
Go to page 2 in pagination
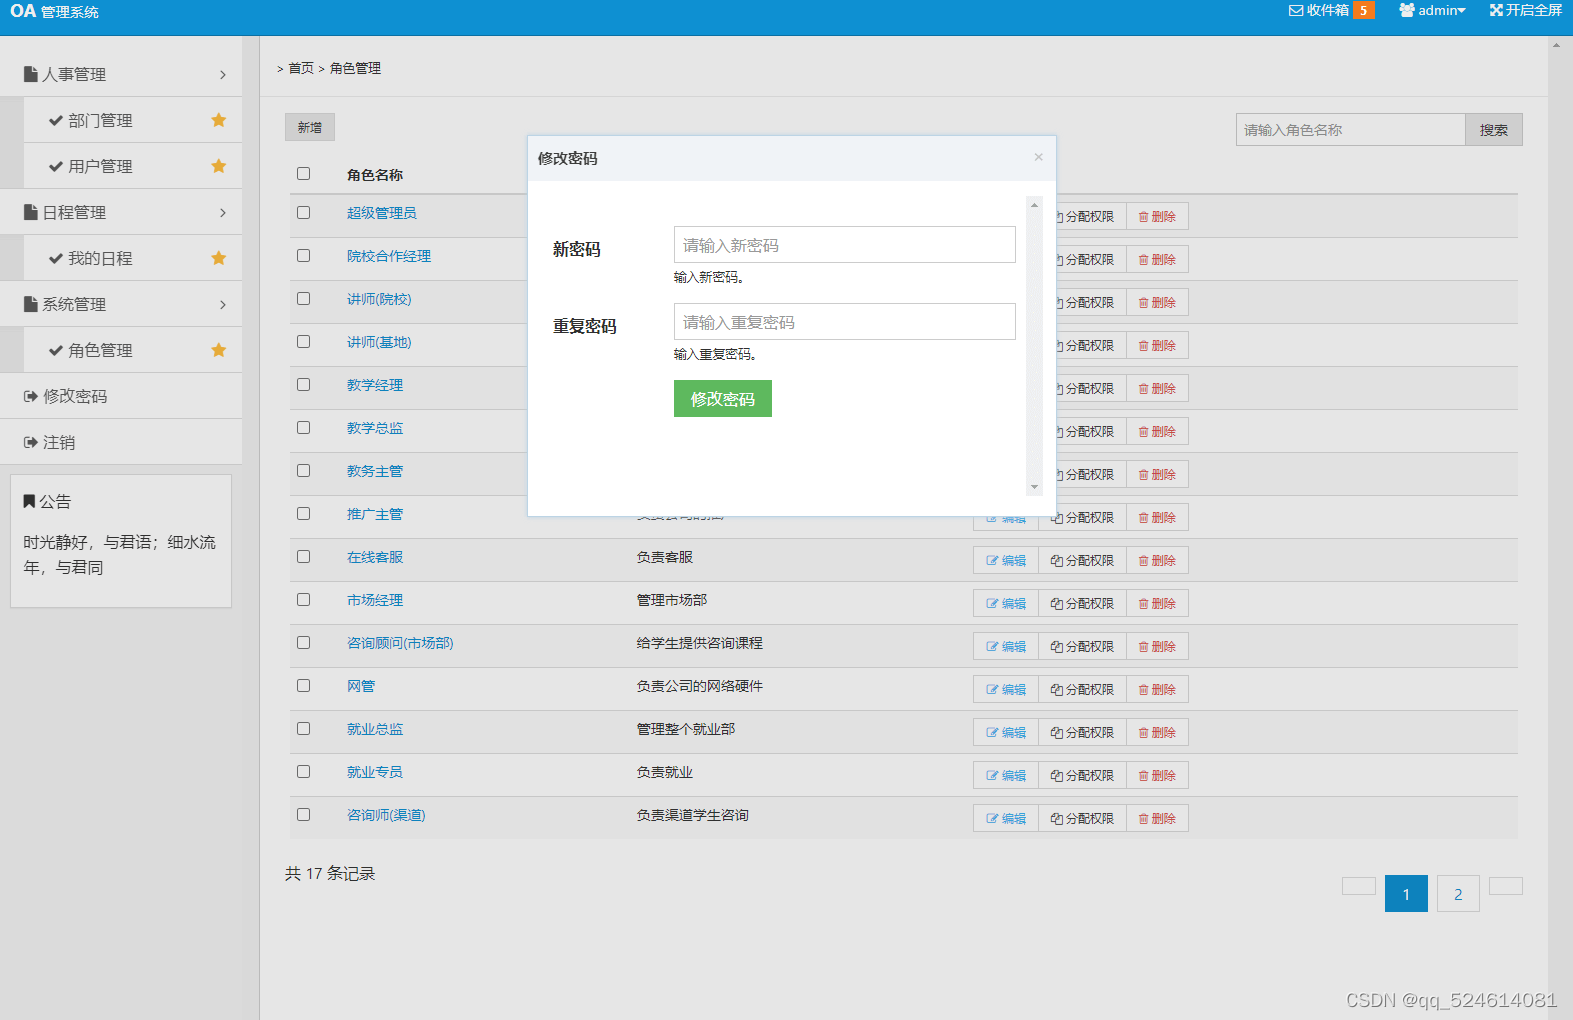(1458, 894)
